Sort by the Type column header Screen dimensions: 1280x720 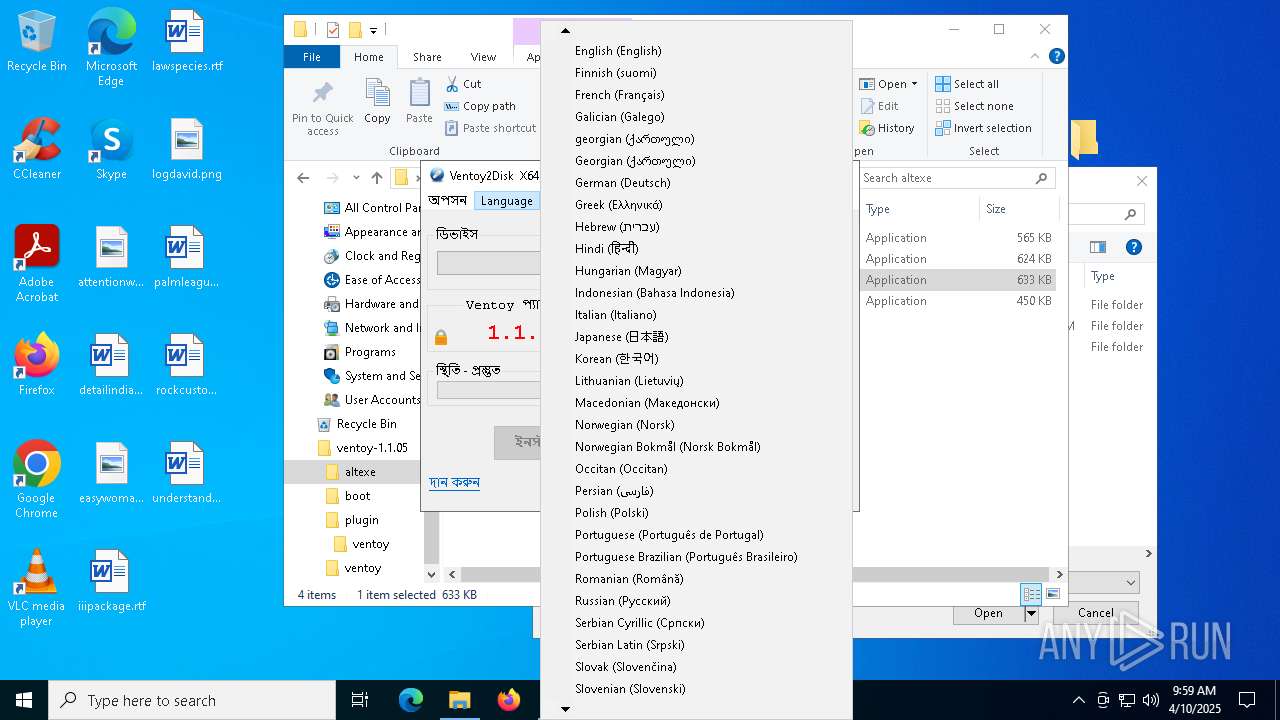tap(918, 209)
